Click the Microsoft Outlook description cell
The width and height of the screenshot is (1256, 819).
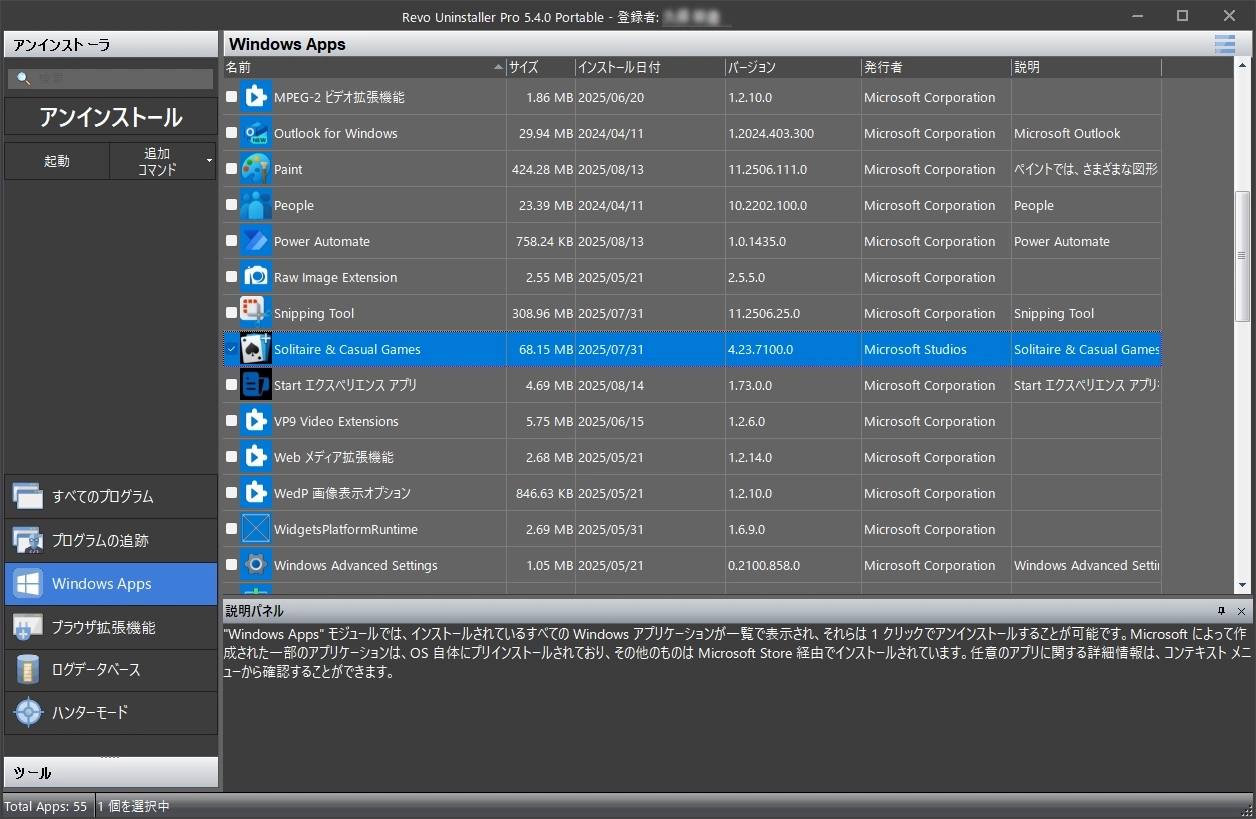[1067, 133]
